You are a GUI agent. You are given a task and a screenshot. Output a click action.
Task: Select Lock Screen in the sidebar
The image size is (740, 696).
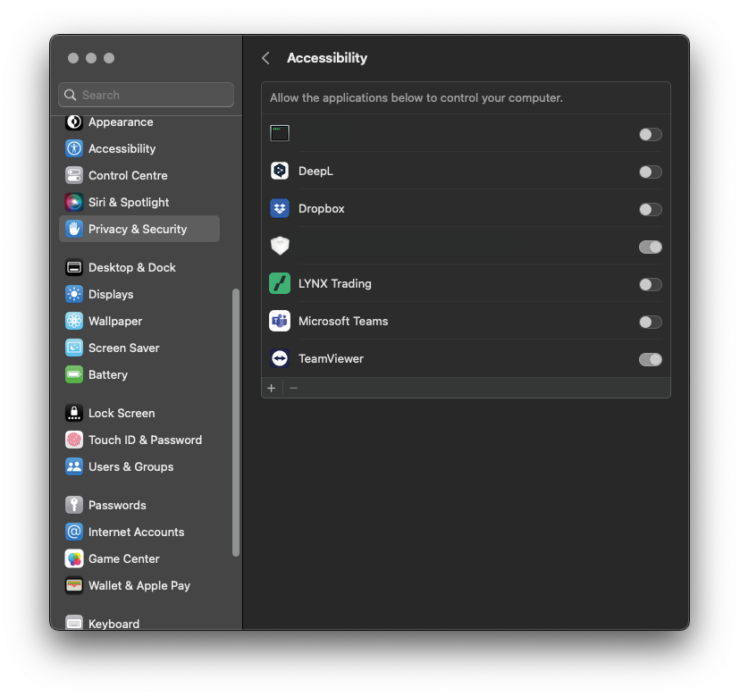tap(121, 413)
